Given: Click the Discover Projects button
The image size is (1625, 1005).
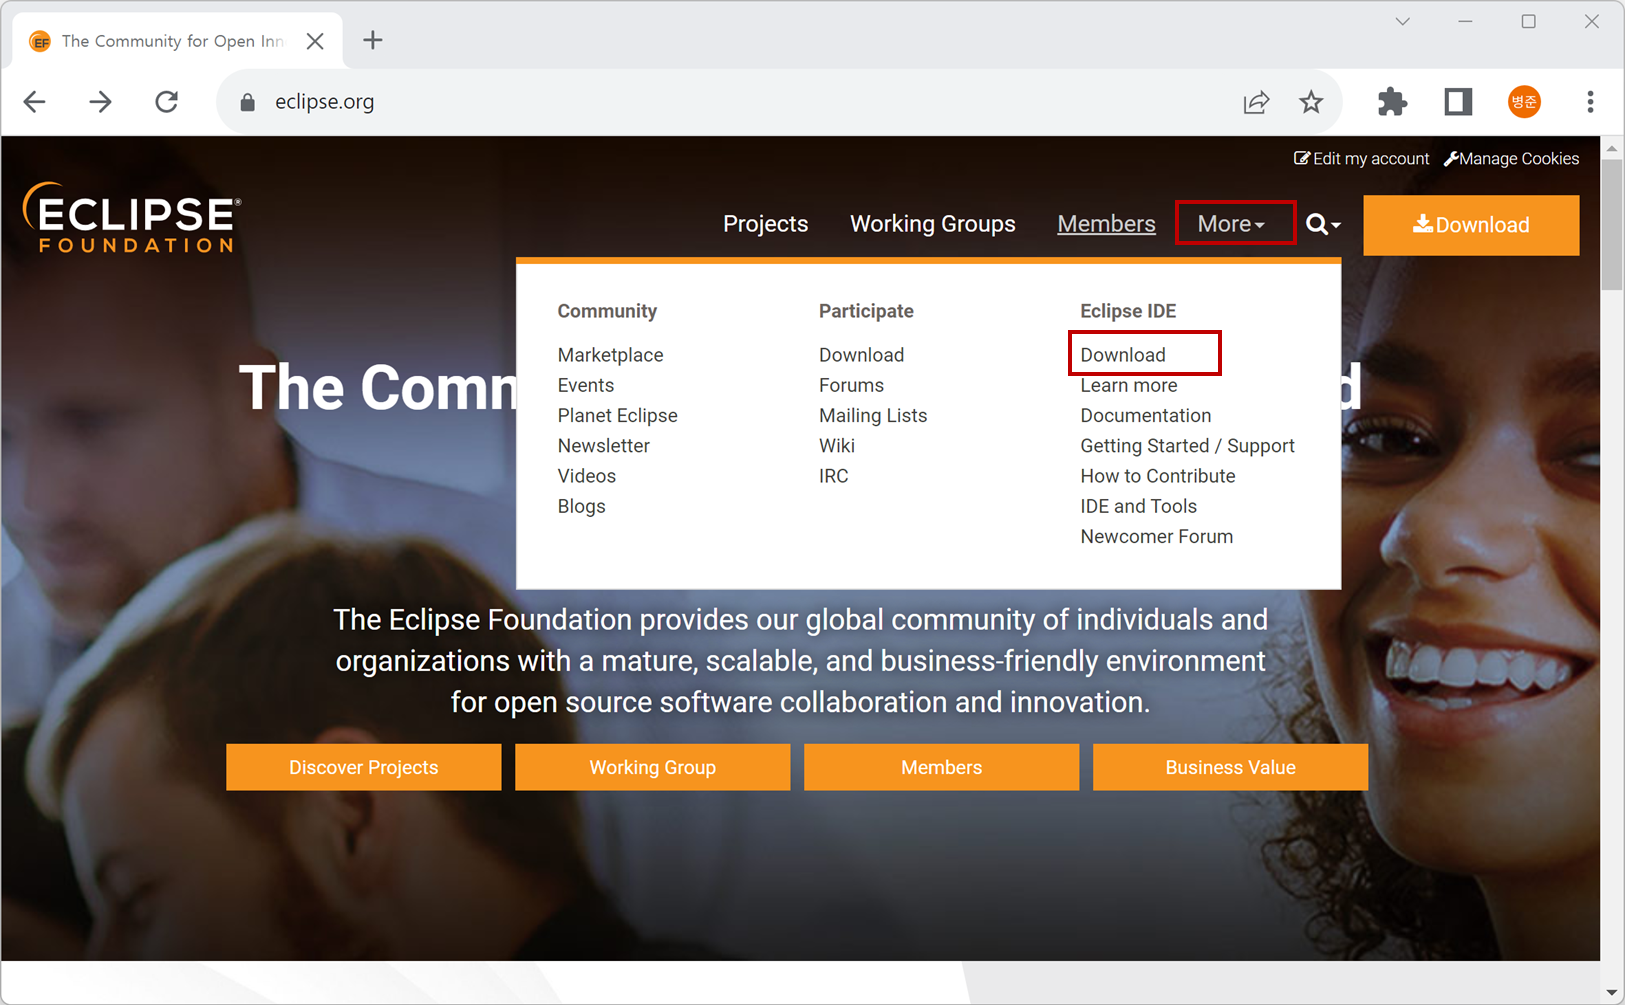Looking at the screenshot, I should (x=363, y=767).
